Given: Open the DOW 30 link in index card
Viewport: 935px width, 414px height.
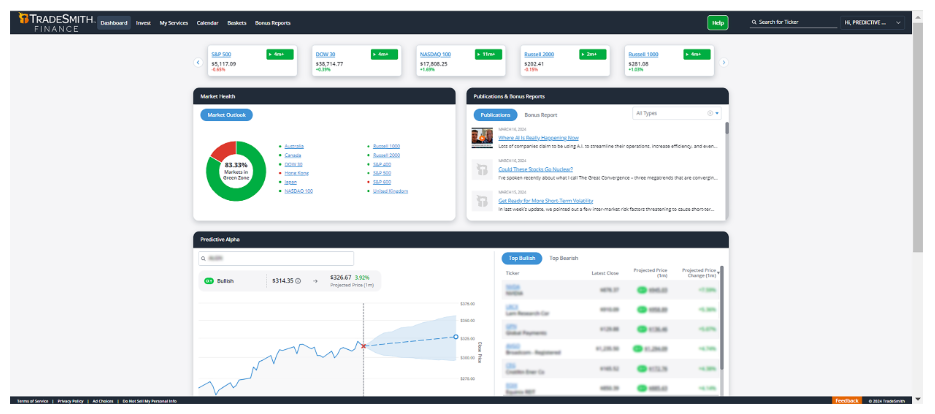Looking at the screenshot, I should 325,54.
